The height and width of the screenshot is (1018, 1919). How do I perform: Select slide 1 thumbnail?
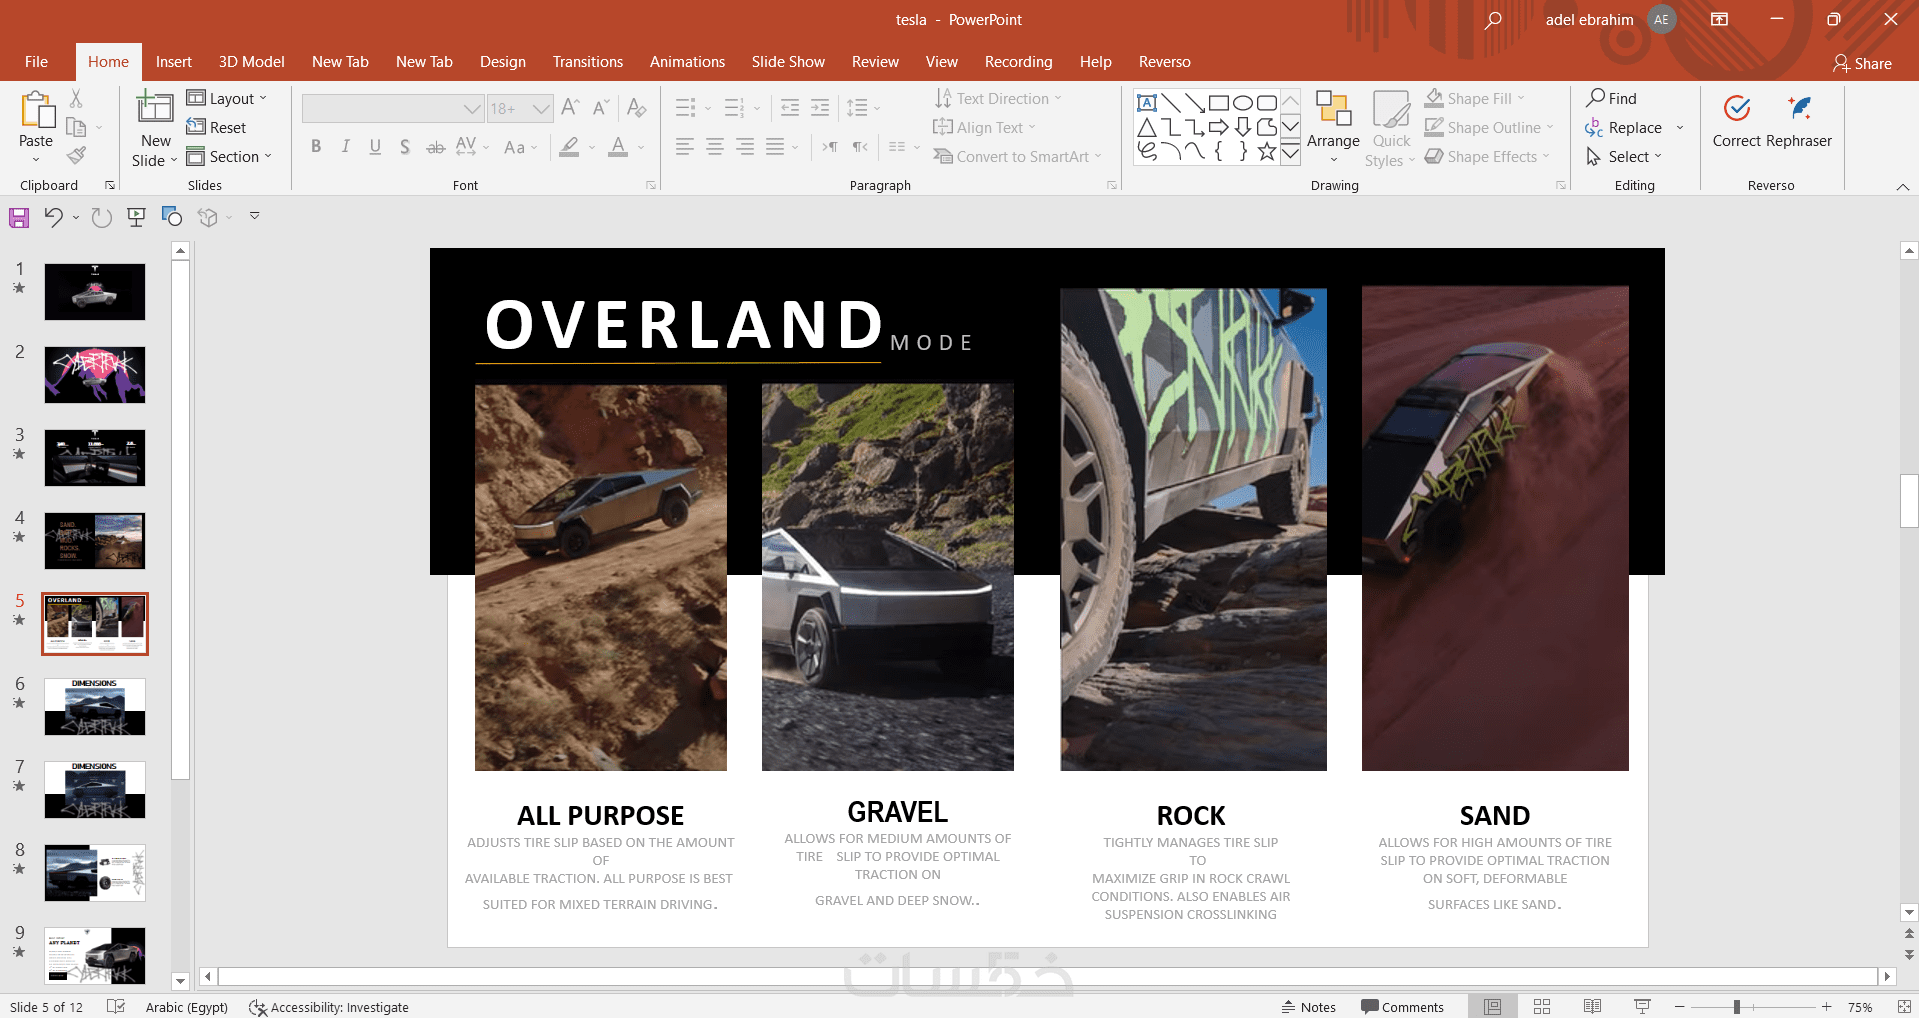tap(95, 292)
